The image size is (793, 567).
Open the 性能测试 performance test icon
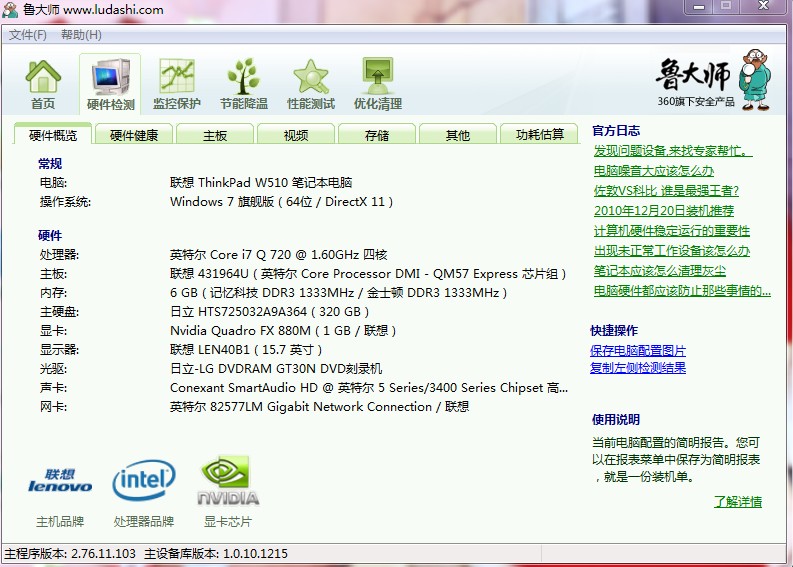tap(311, 84)
